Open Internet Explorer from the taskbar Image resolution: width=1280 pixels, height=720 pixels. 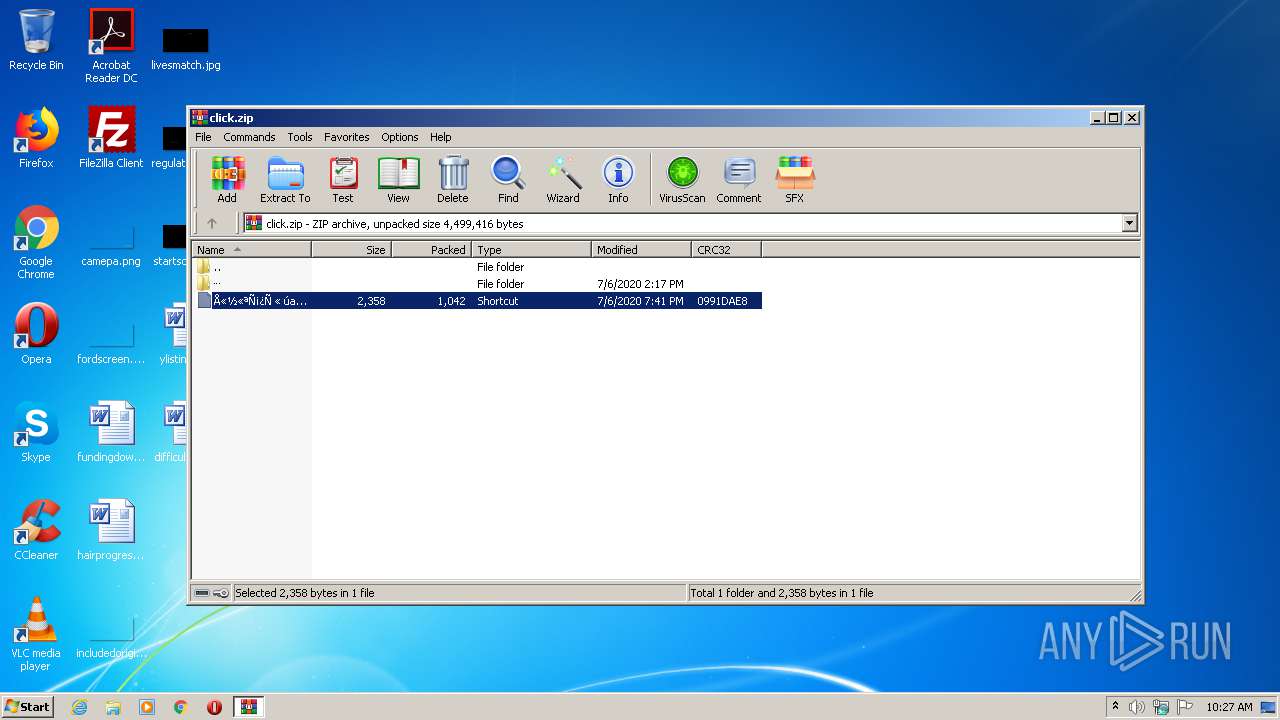[80, 707]
